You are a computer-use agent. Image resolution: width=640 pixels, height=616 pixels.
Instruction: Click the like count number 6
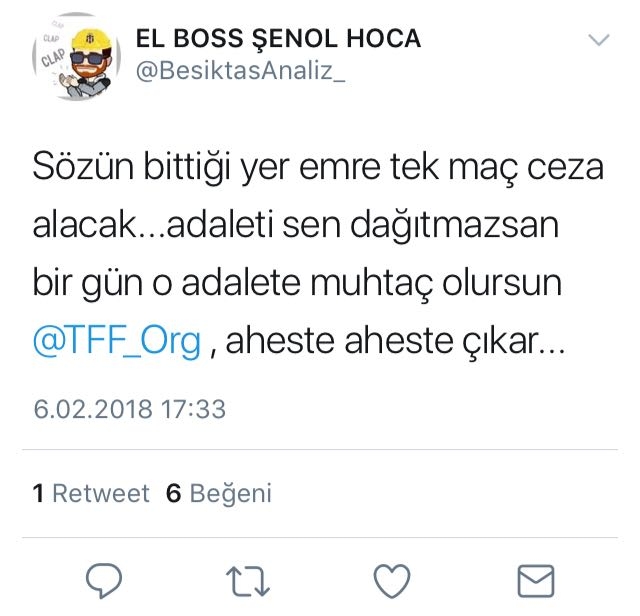coord(173,493)
